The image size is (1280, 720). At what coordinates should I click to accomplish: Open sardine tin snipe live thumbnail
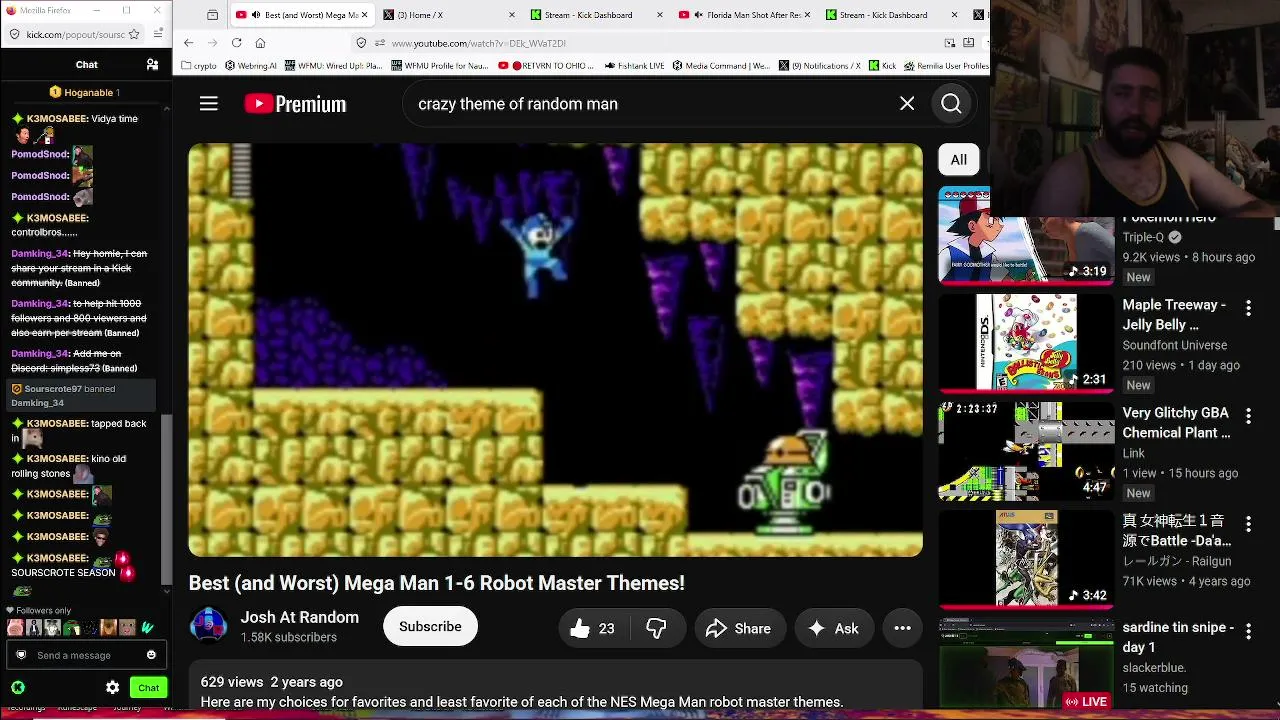click(1026, 664)
